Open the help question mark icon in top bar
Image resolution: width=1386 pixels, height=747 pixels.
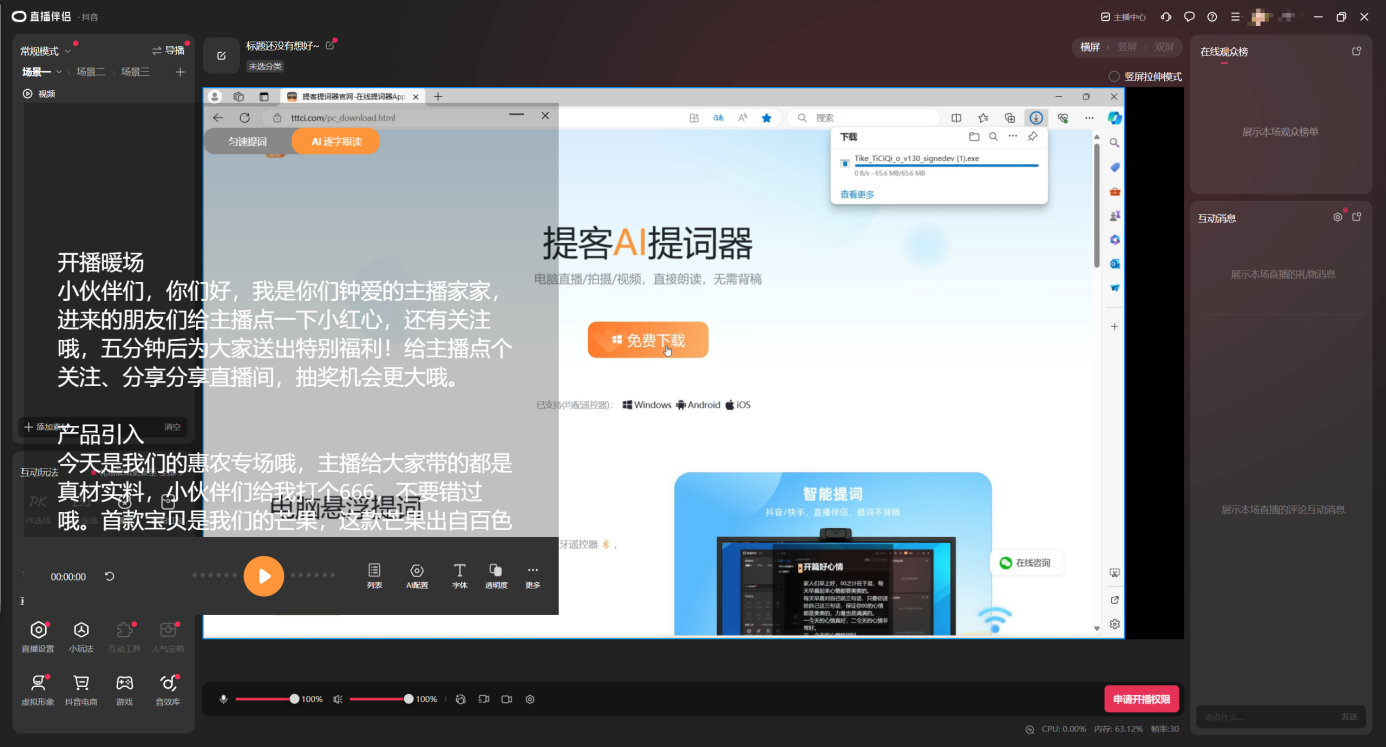click(x=1212, y=17)
